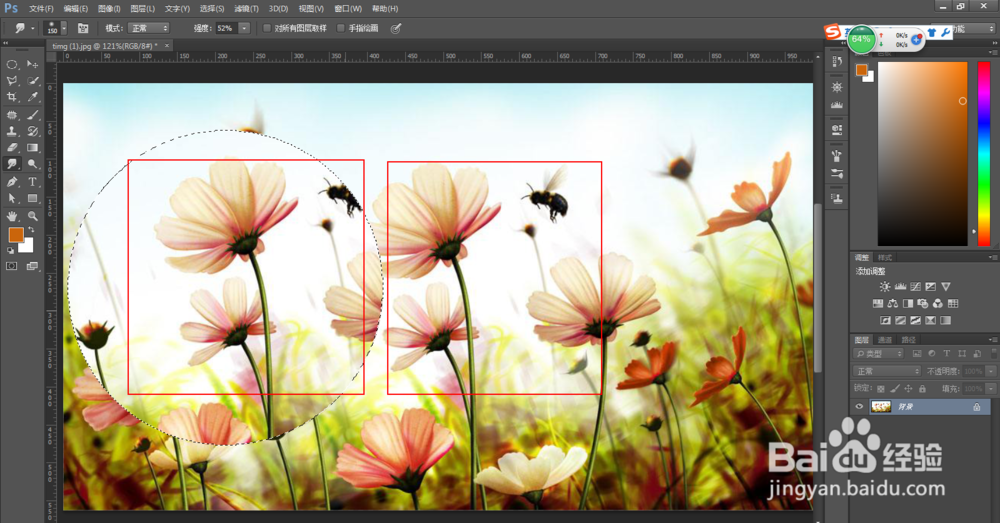Open the 窗口(W) menu

click(x=348, y=9)
